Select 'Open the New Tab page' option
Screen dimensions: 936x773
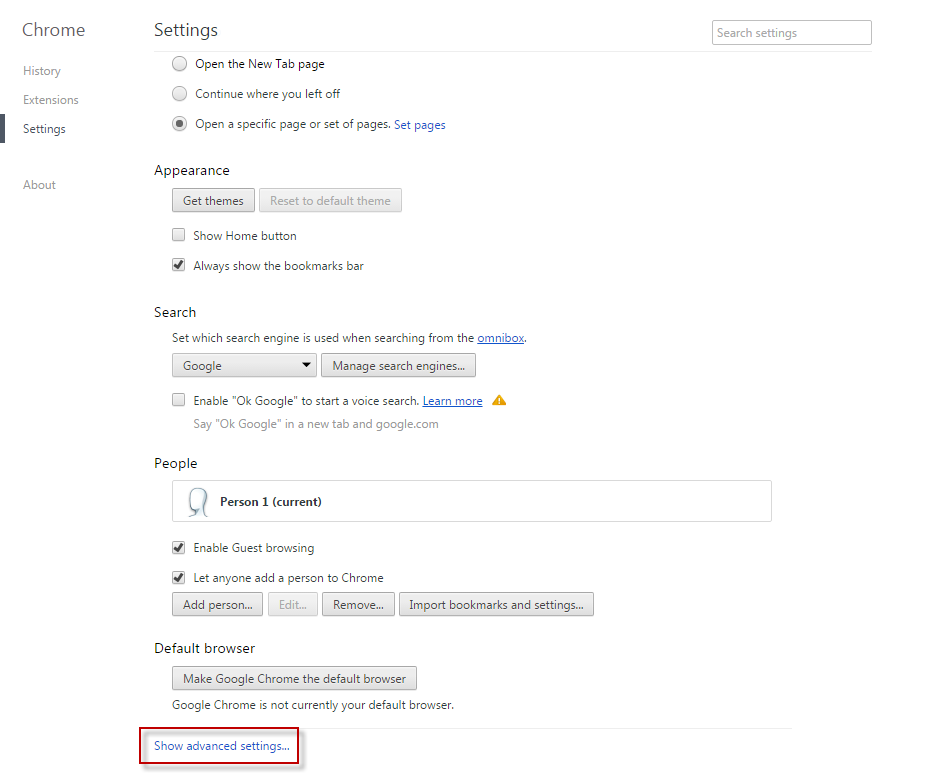click(x=180, y=64)
